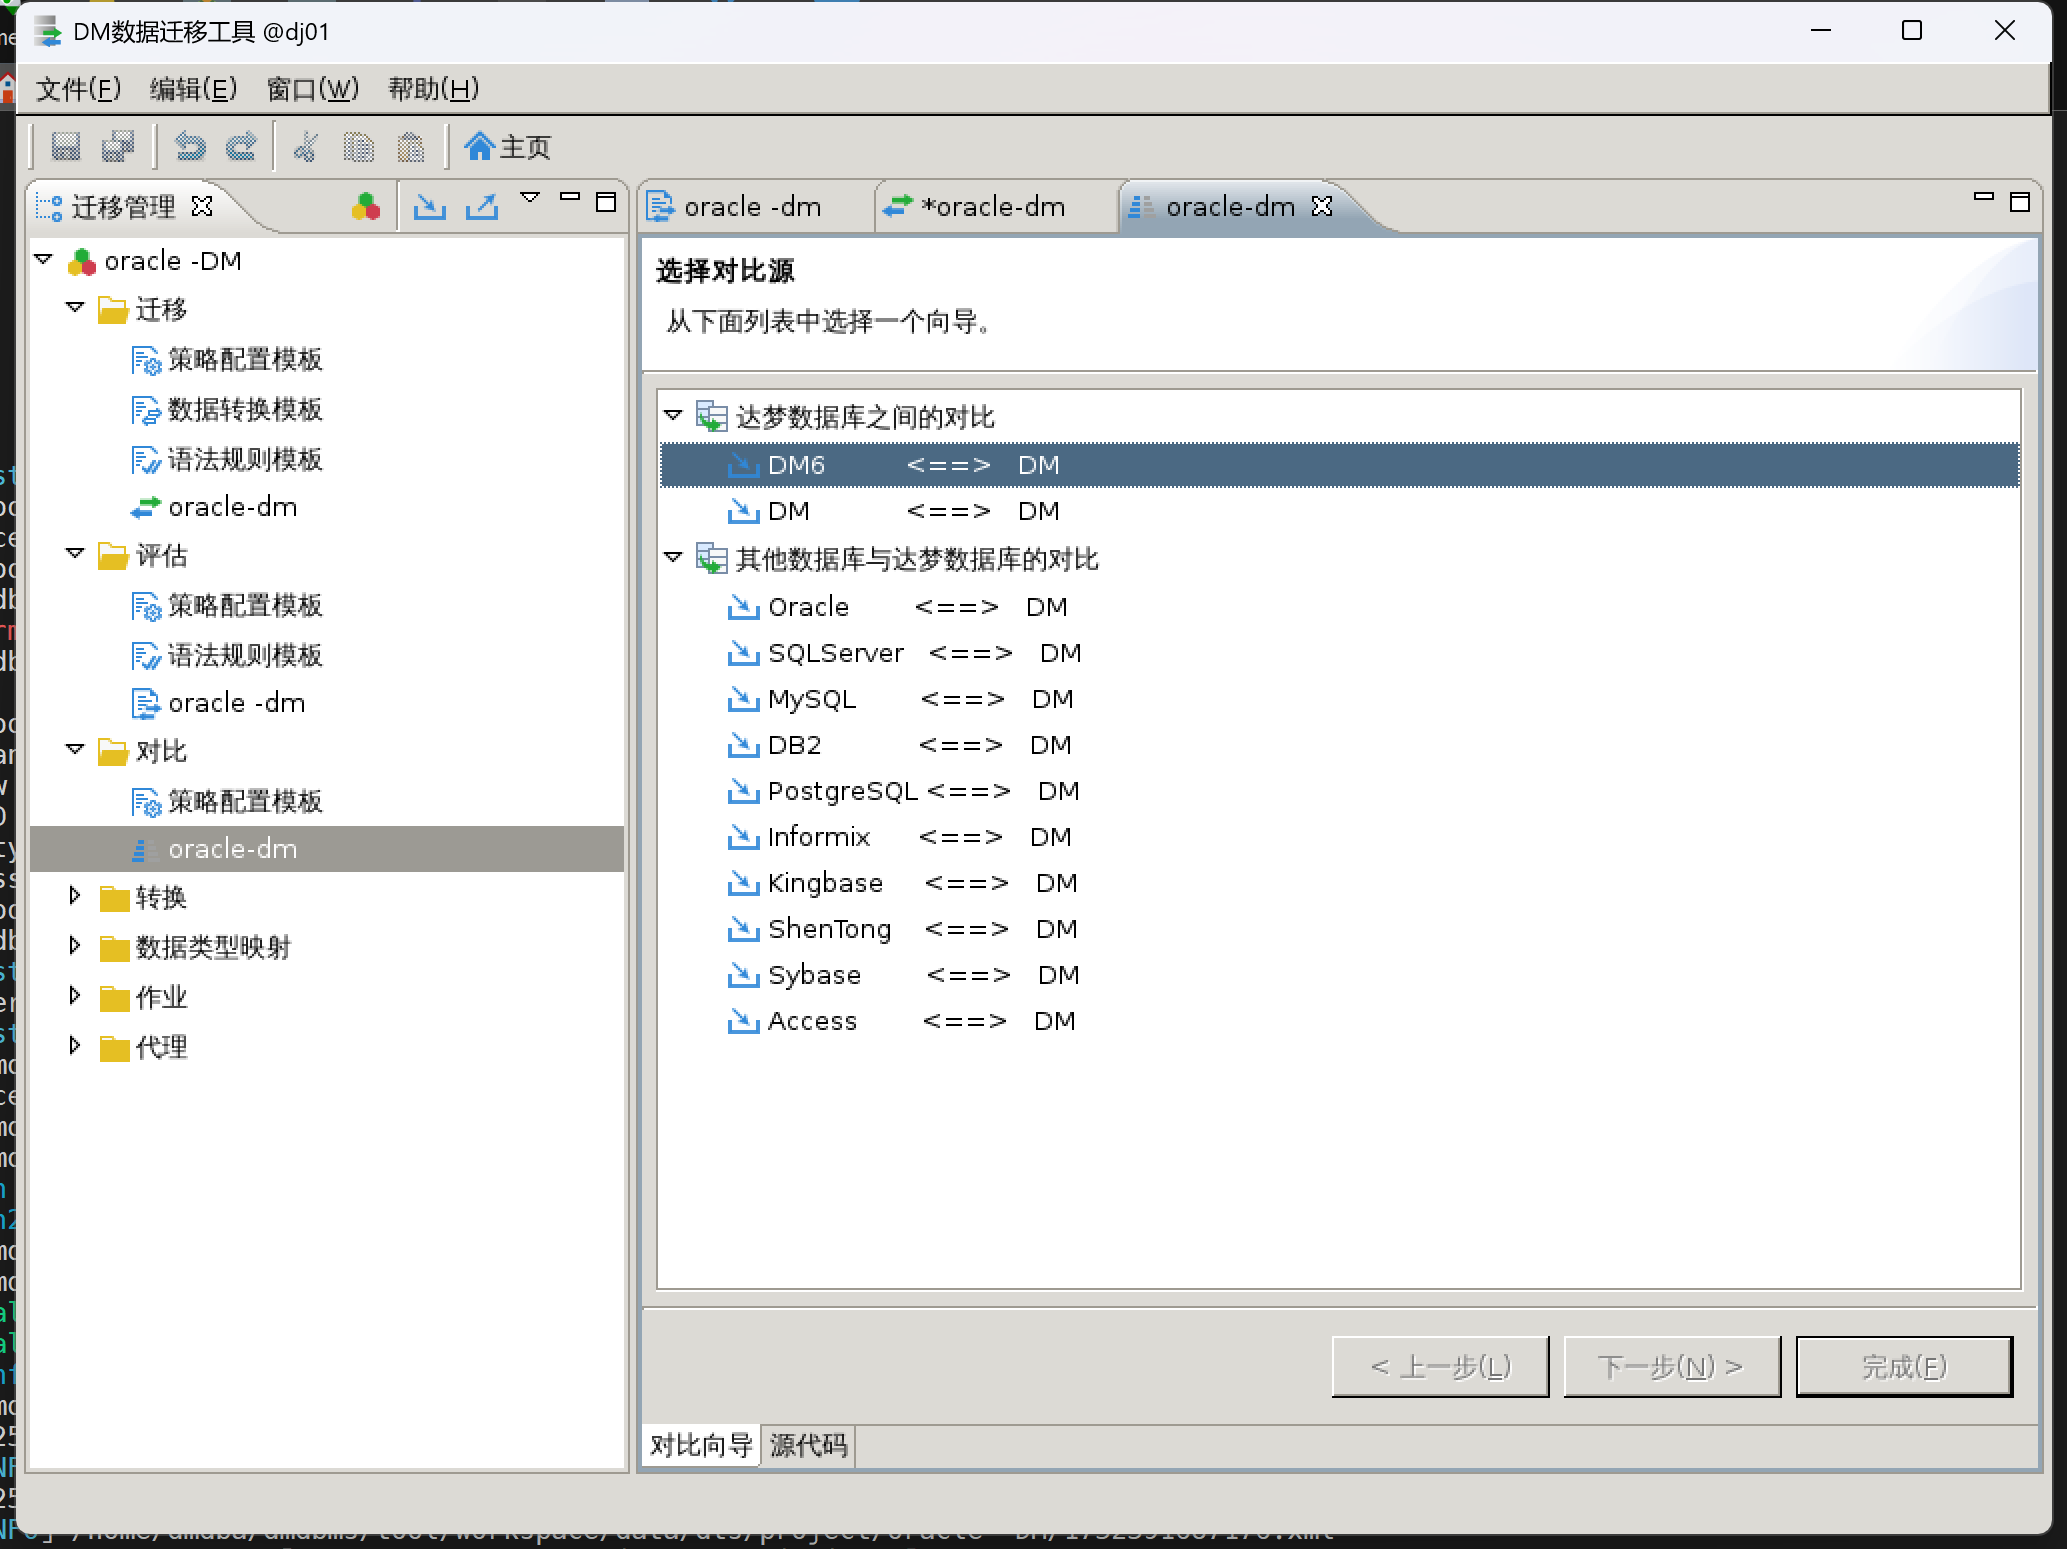
Task: Click the Cut scissors icon
Action: point(306,147)
